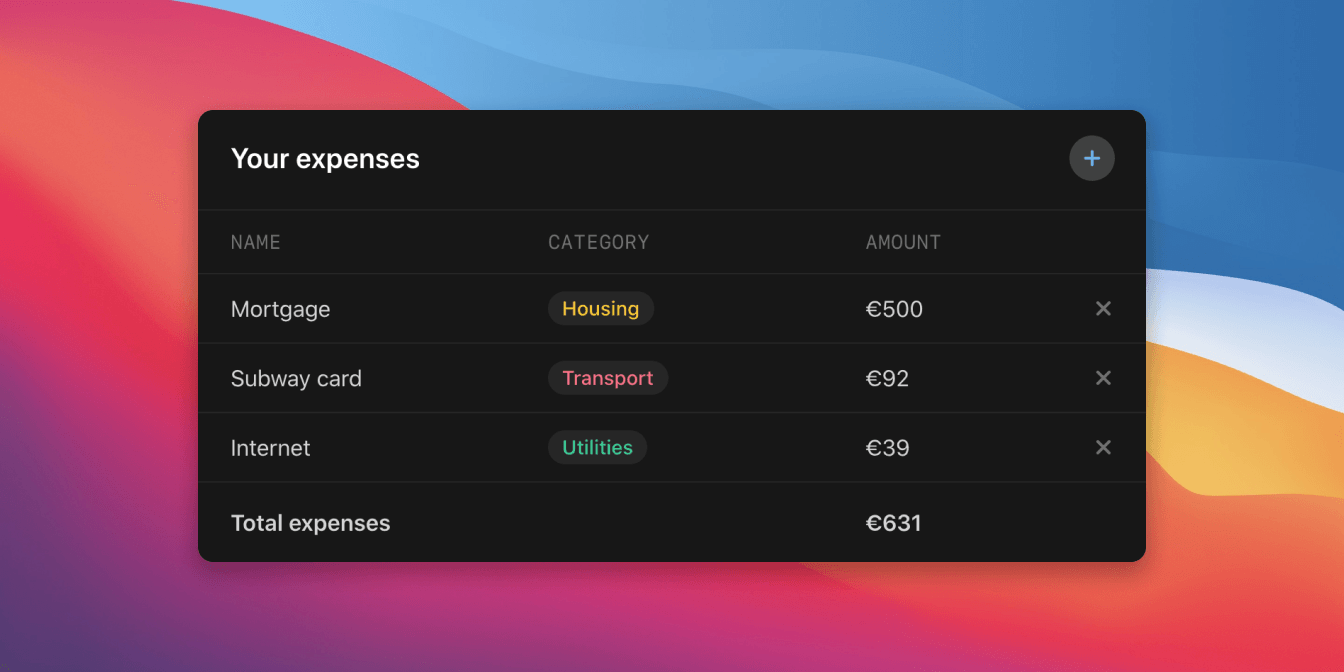Click the Your expenses title

click(325, 158)
